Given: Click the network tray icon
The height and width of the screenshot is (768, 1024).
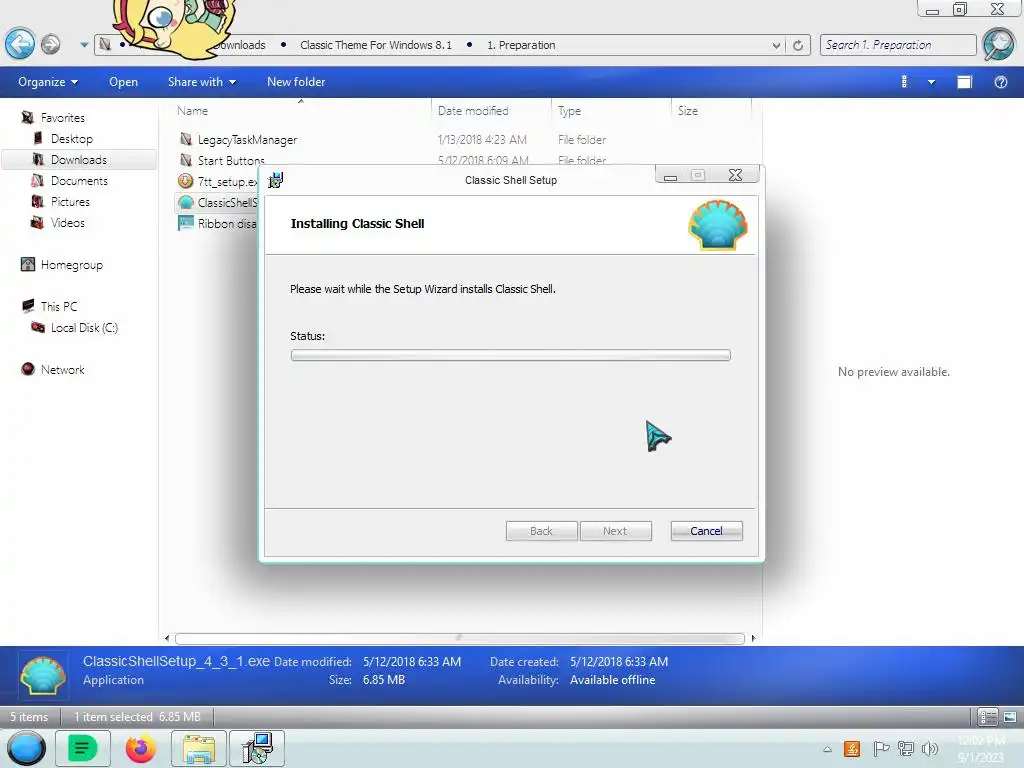Looking at the screenshot, I should 906,749.
